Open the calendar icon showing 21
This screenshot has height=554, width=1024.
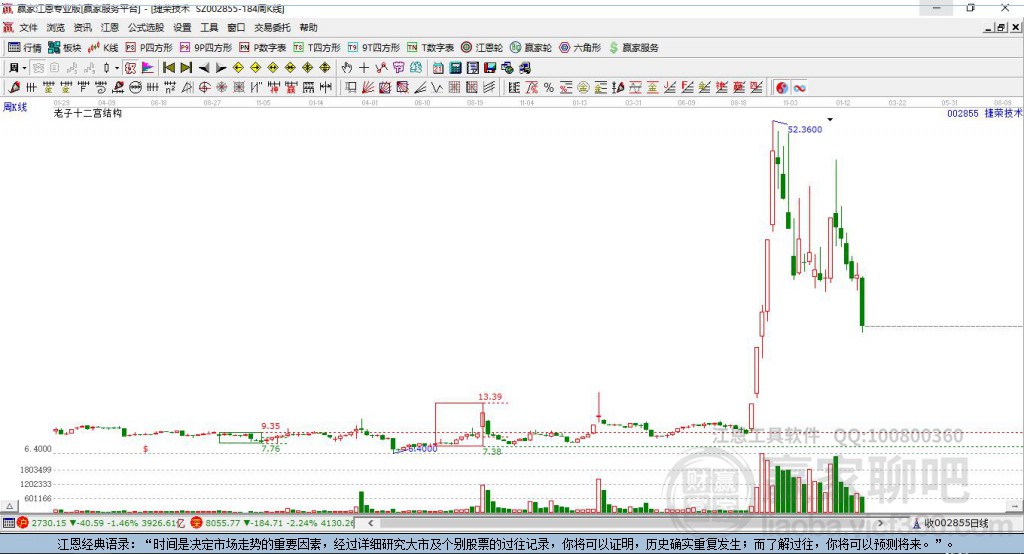click(x=438, y=68)
